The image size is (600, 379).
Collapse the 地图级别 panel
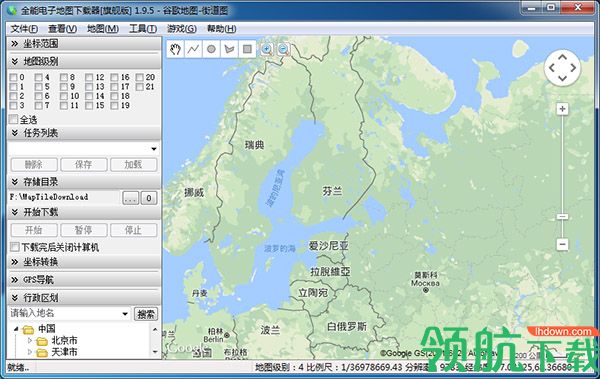coord(84,61)
